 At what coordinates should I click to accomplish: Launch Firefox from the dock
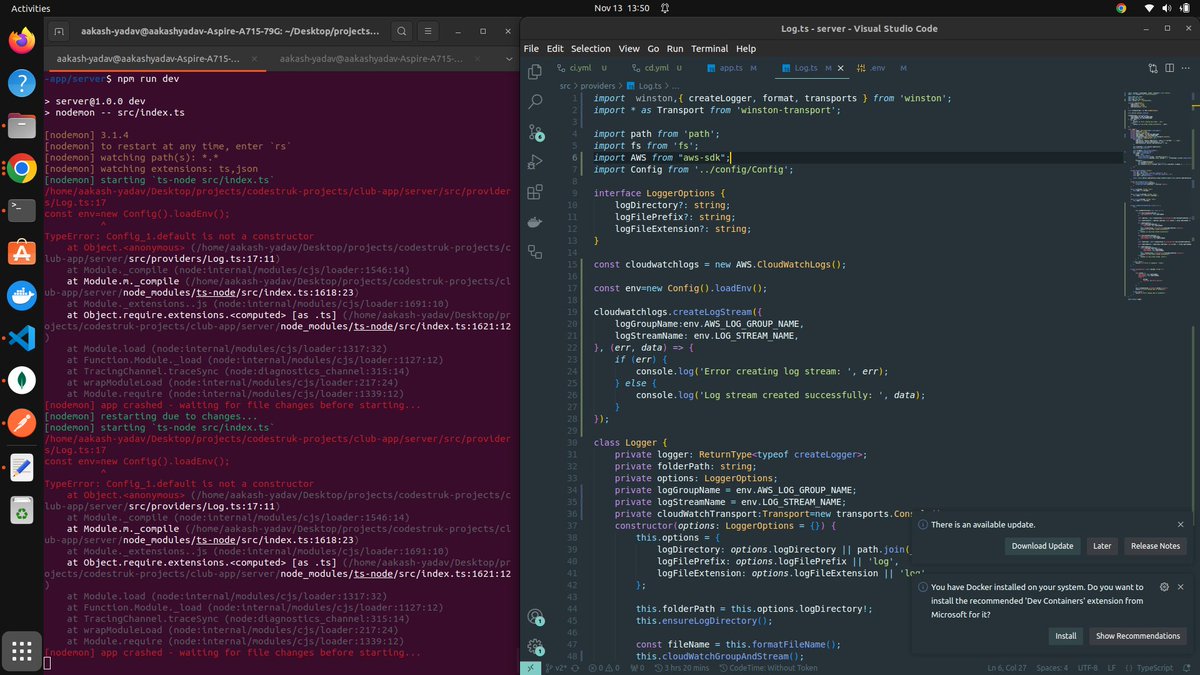tap(21, 41)
